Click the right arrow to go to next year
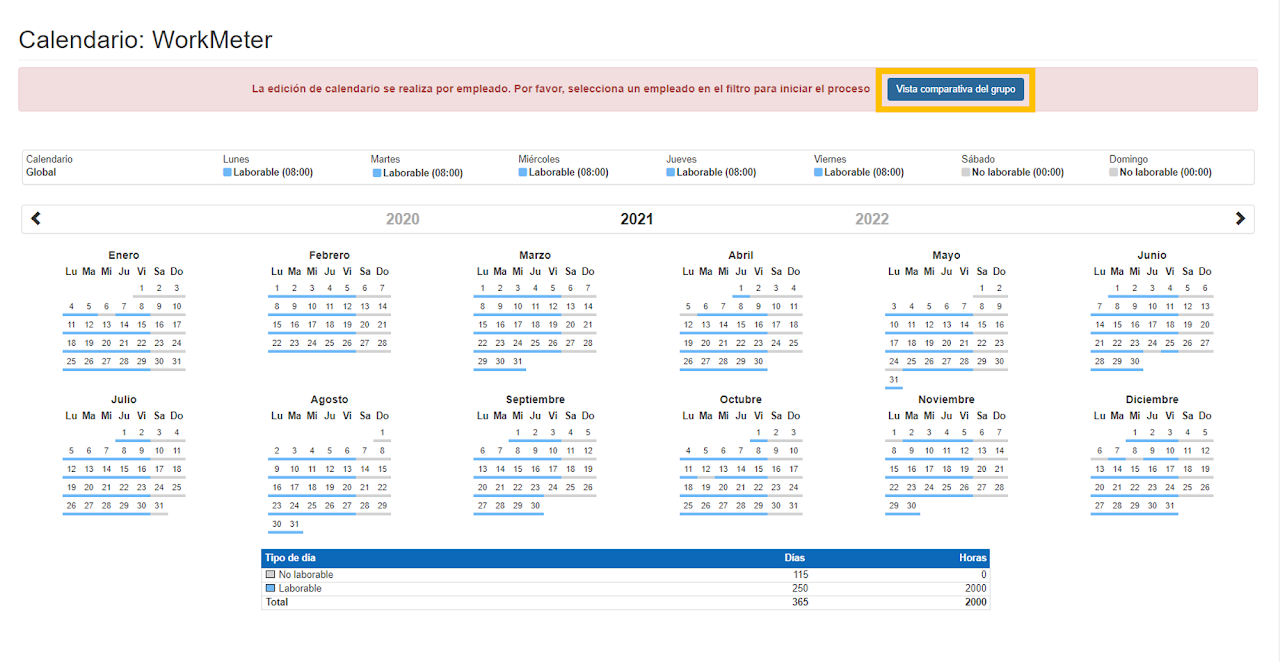Viewport: 1280px width, 662px height. tap(1240, 219)
